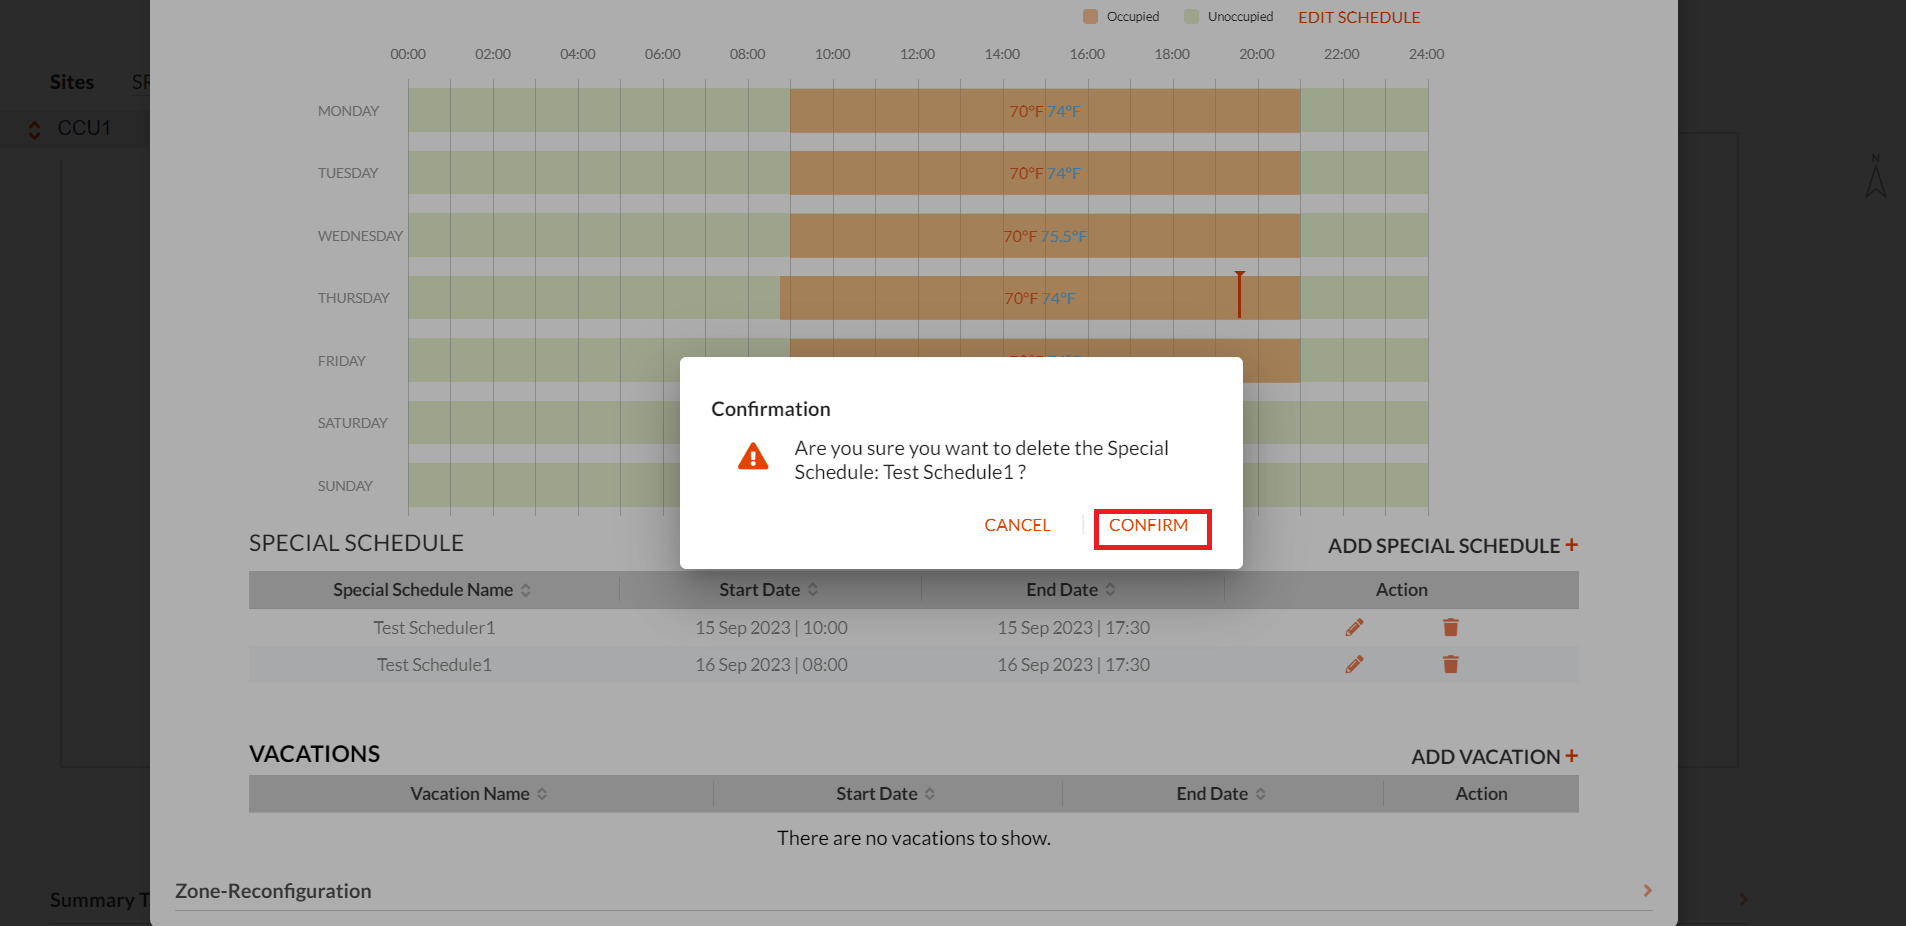Open the CCU1 selector arrows

(35, 130)
